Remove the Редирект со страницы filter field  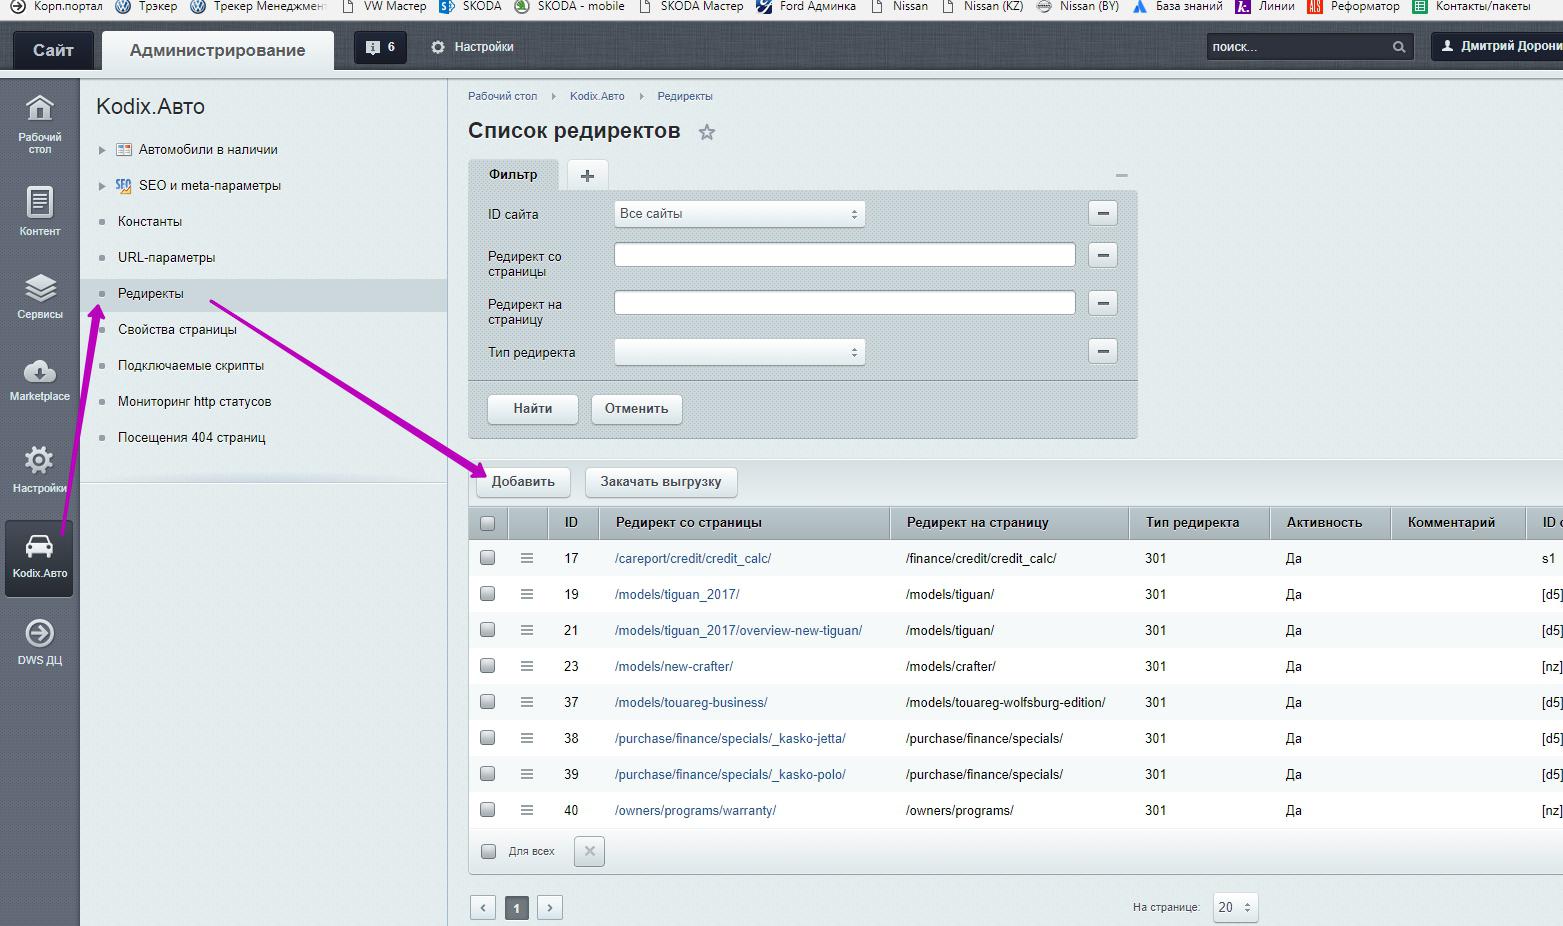[x=1102, y=255]
